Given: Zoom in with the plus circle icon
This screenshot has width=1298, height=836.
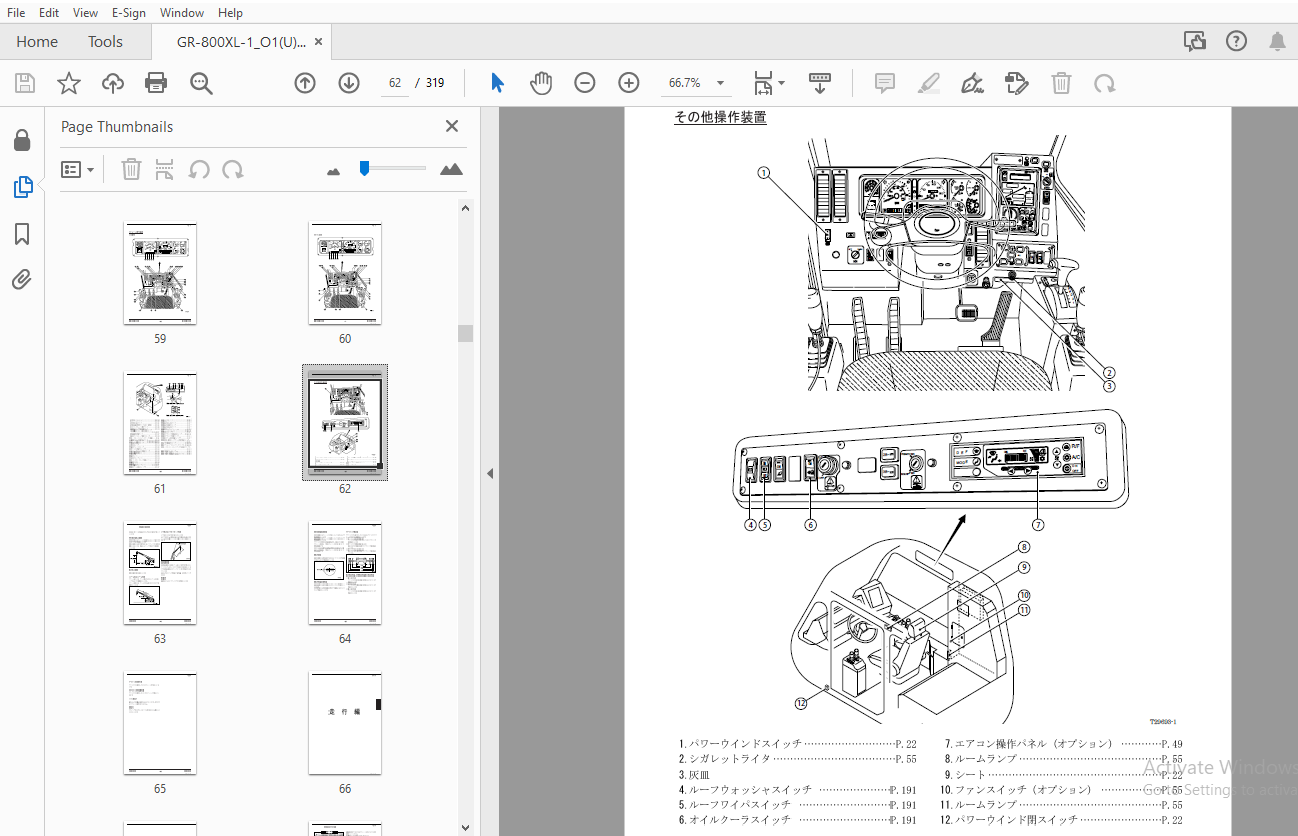Looking at the screenshot, I should (629, 83).
